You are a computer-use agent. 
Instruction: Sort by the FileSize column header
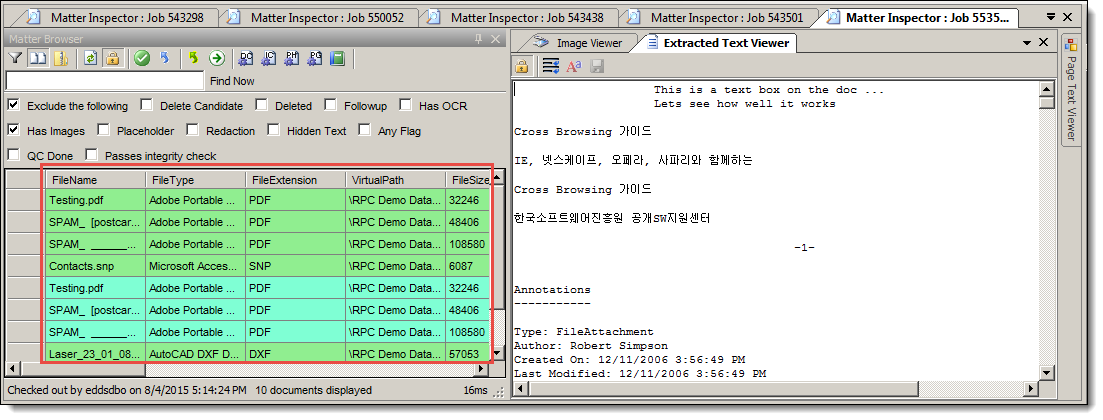468,180
